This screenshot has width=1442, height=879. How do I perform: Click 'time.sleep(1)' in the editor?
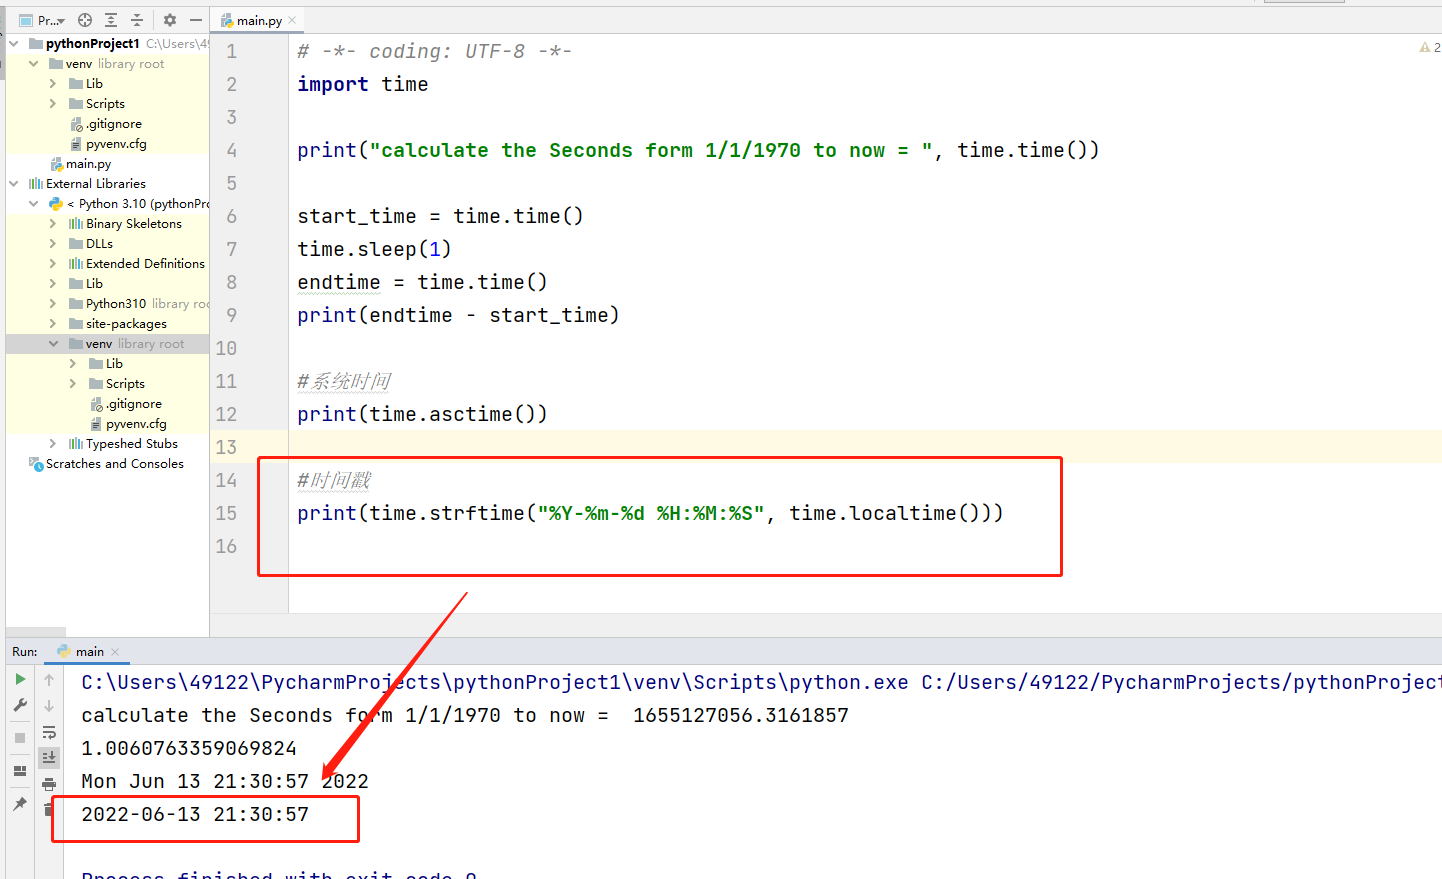coord(375,249)
